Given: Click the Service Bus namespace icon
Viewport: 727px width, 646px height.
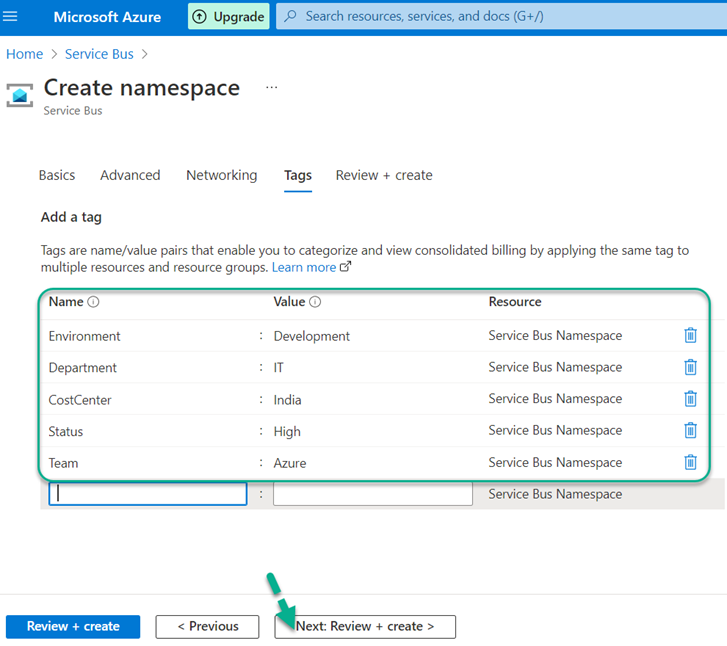Looking at the screenshot, I should (19, 95).
